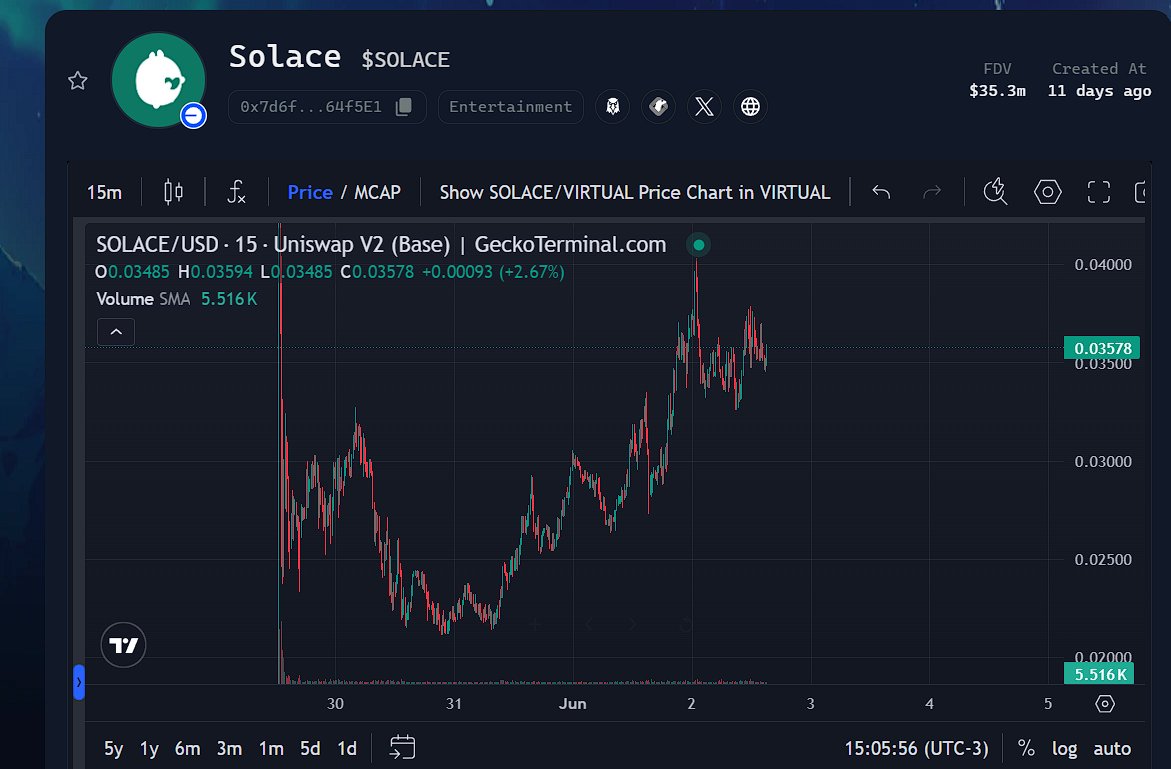Set chart range to 6m
Viewport: 1171px width, 769px height.
[x=187, y=748]
